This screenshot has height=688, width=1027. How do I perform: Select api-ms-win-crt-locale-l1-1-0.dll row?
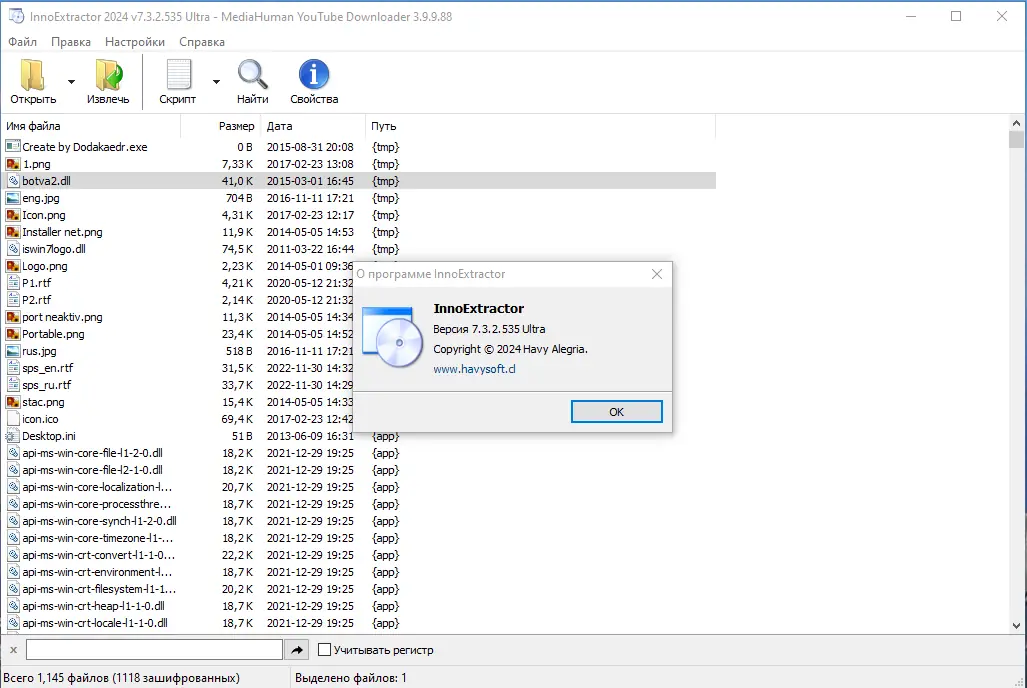359,624
